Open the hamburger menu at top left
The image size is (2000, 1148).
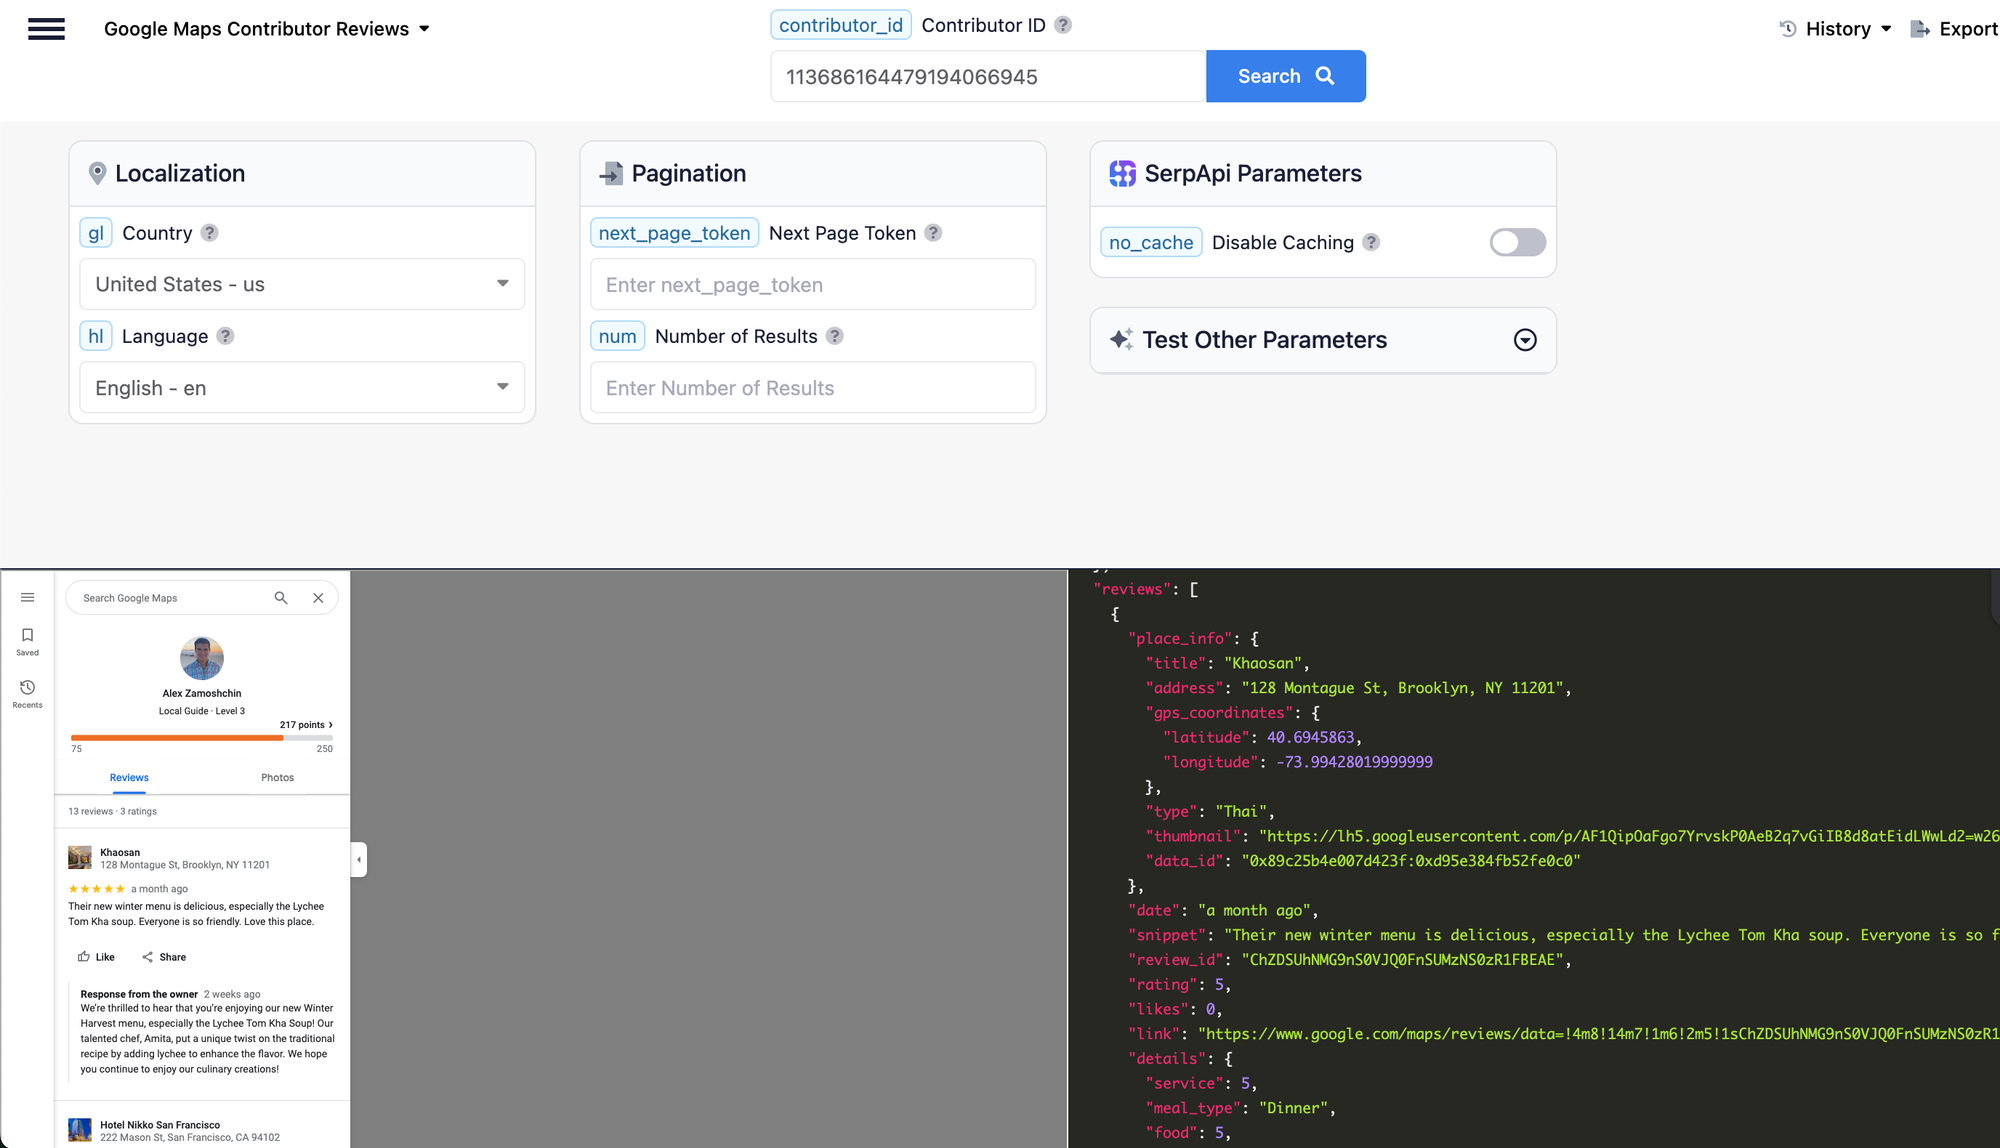coord(46,29)
